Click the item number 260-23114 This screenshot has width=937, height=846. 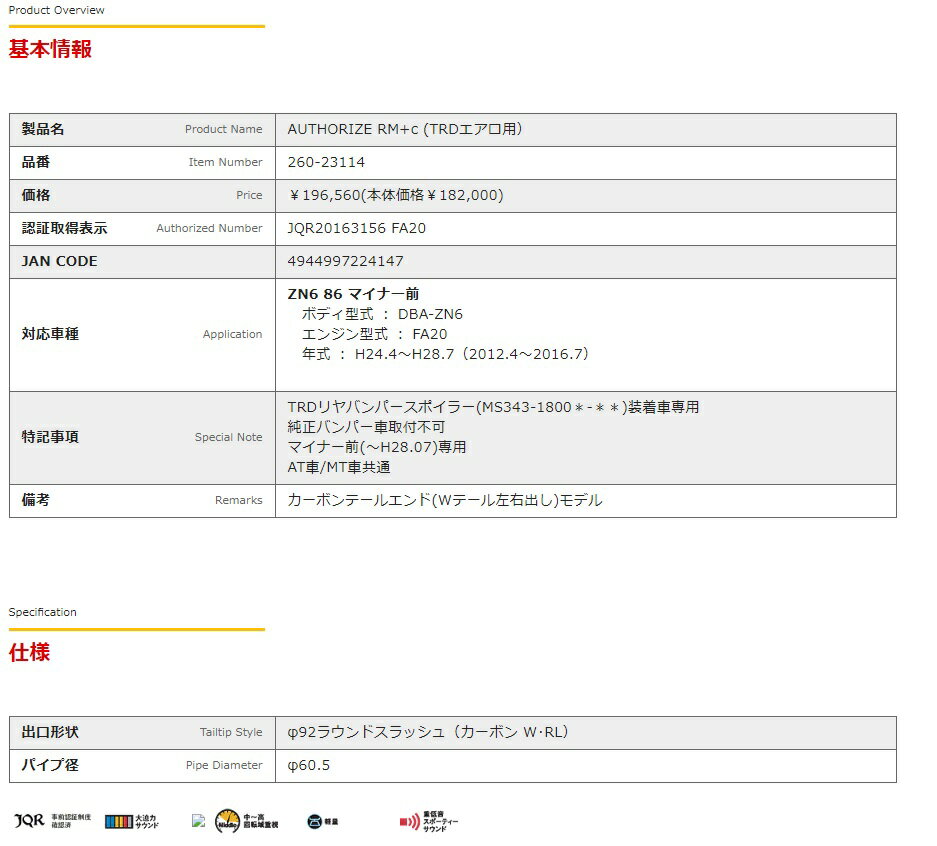(x=326, y=162)
